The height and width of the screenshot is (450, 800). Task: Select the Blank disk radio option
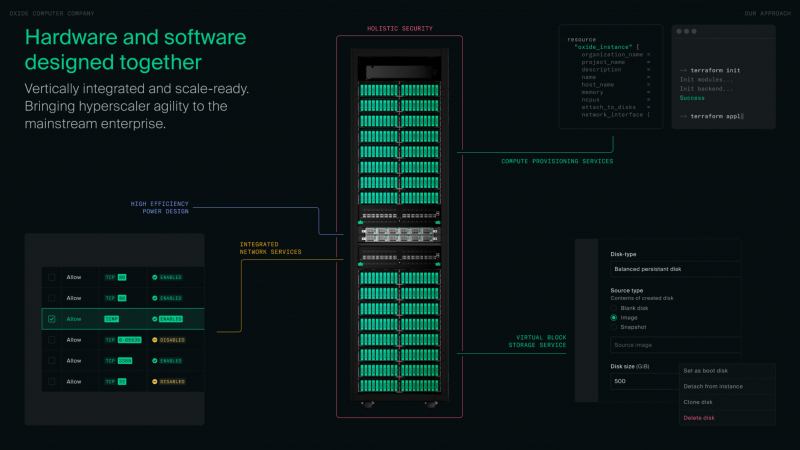tap(614, 308)
